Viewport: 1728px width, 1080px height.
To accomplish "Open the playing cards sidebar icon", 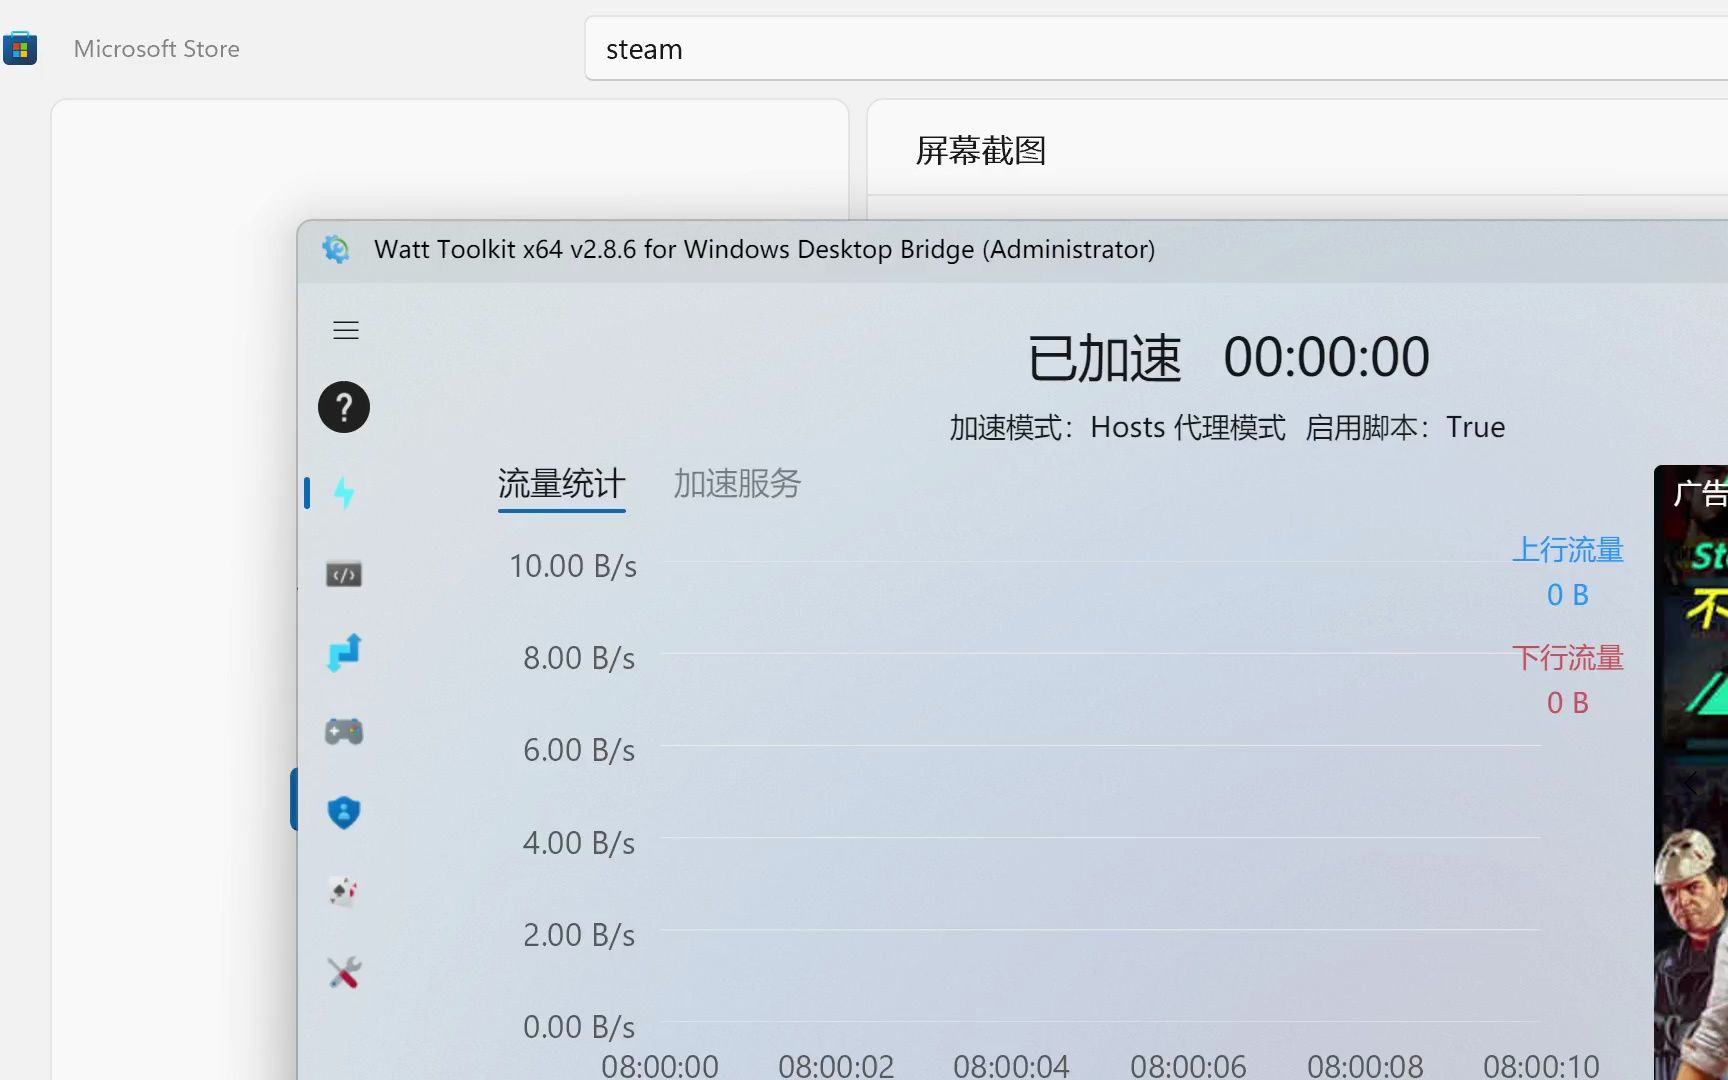I will tap(344, 891).
